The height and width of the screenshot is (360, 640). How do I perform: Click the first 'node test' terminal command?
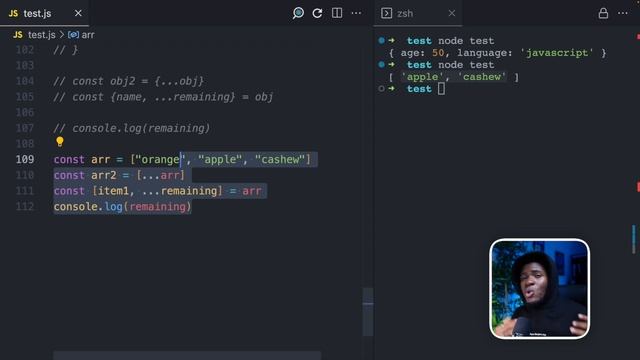[466, 41]
